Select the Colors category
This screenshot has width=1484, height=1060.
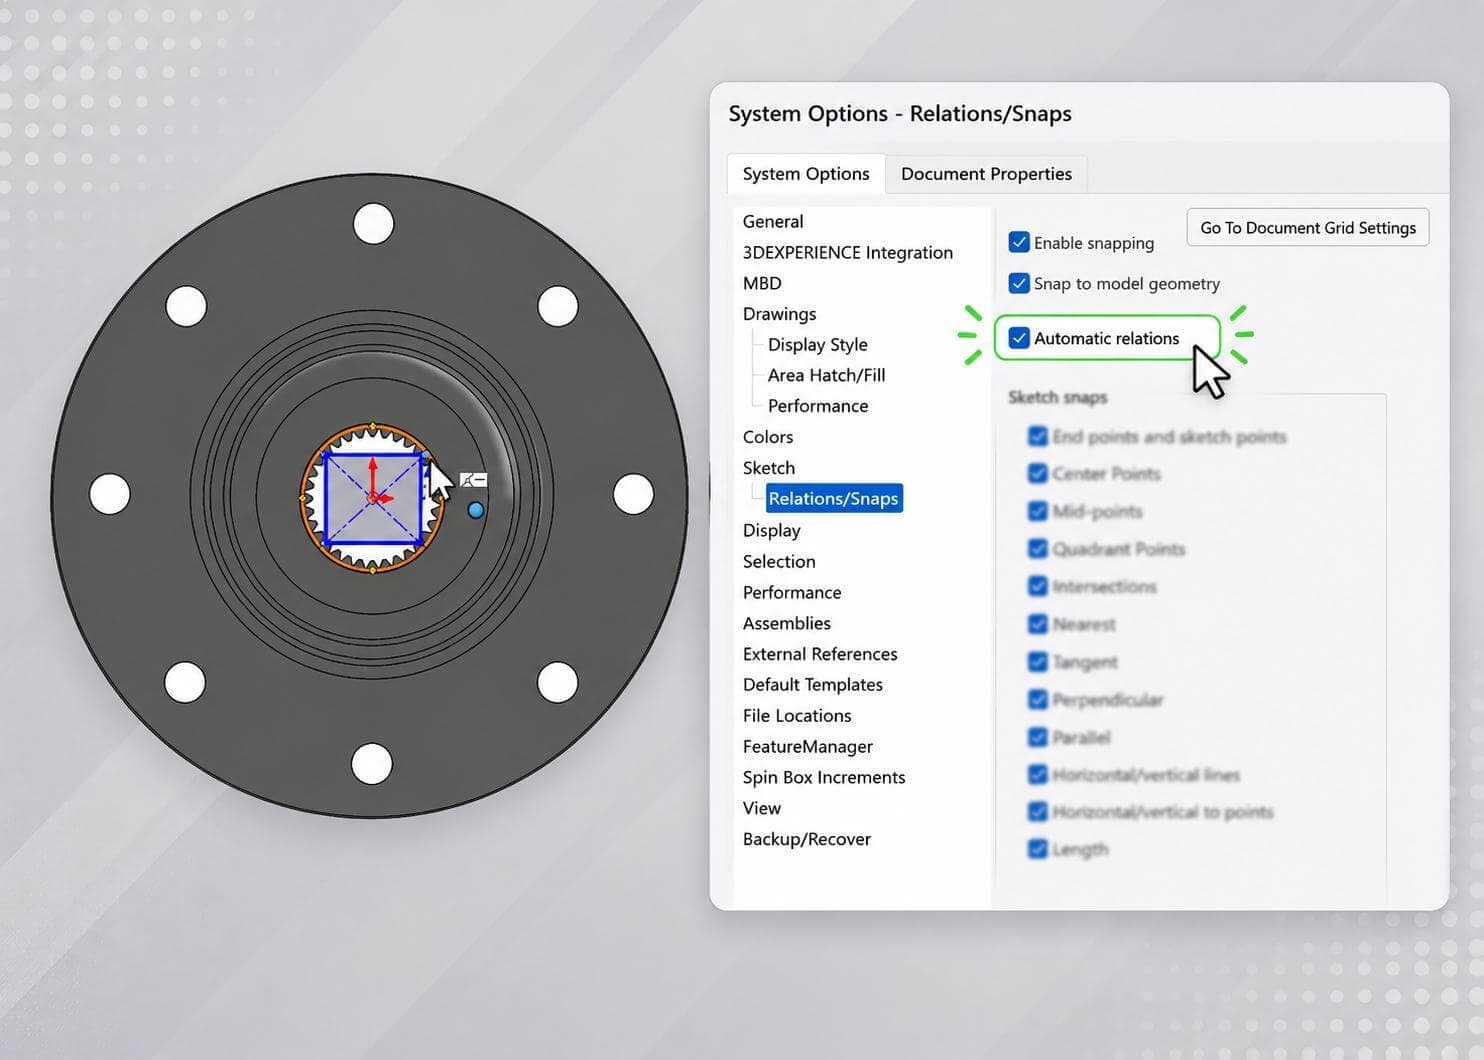click(768, 437)
